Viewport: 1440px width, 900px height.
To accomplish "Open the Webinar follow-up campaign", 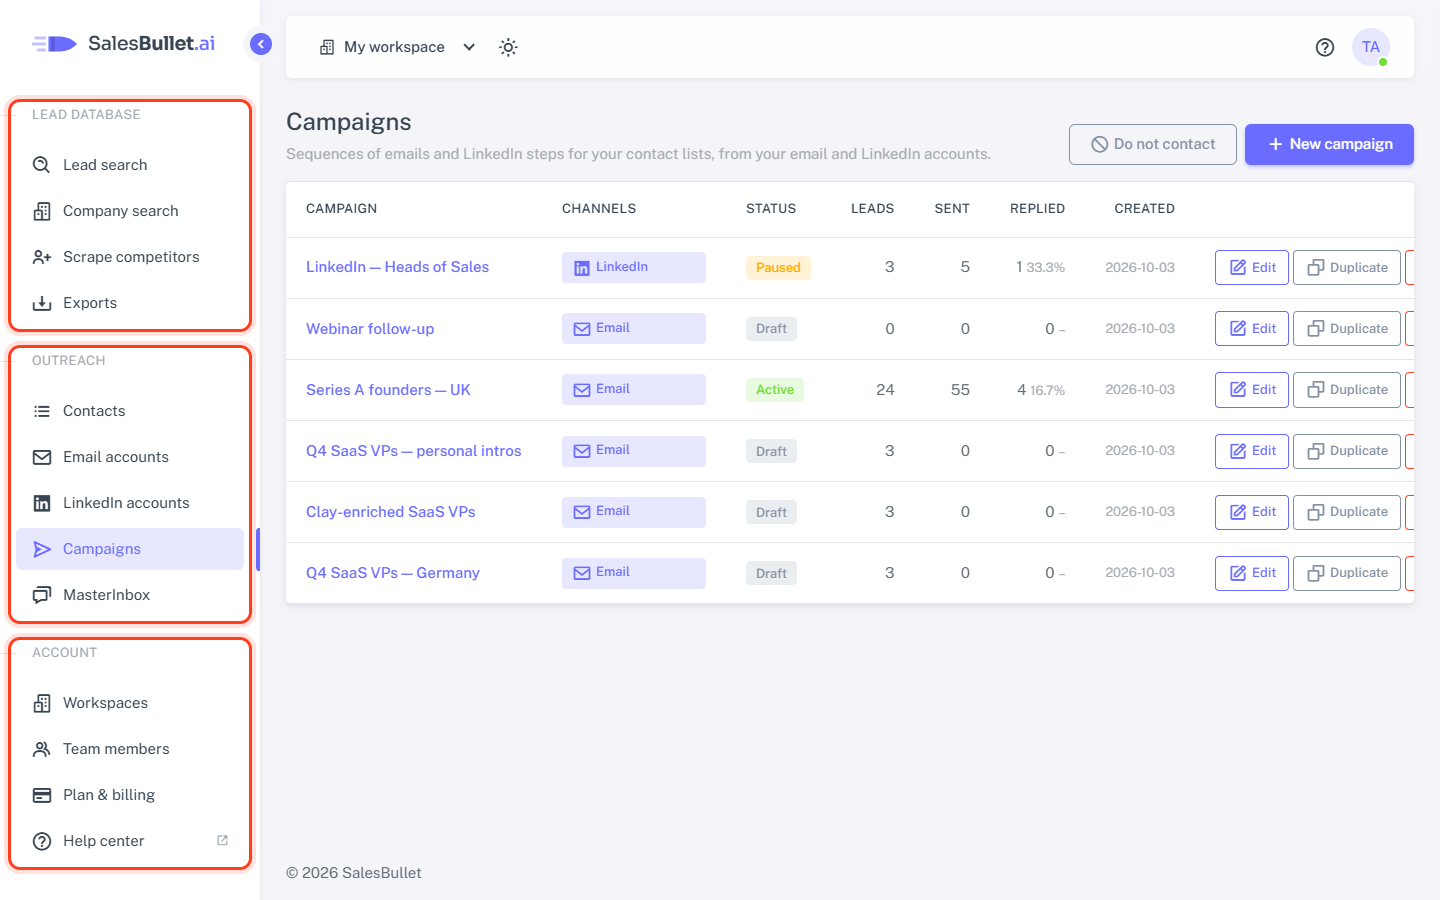I will tap(370, 329).
